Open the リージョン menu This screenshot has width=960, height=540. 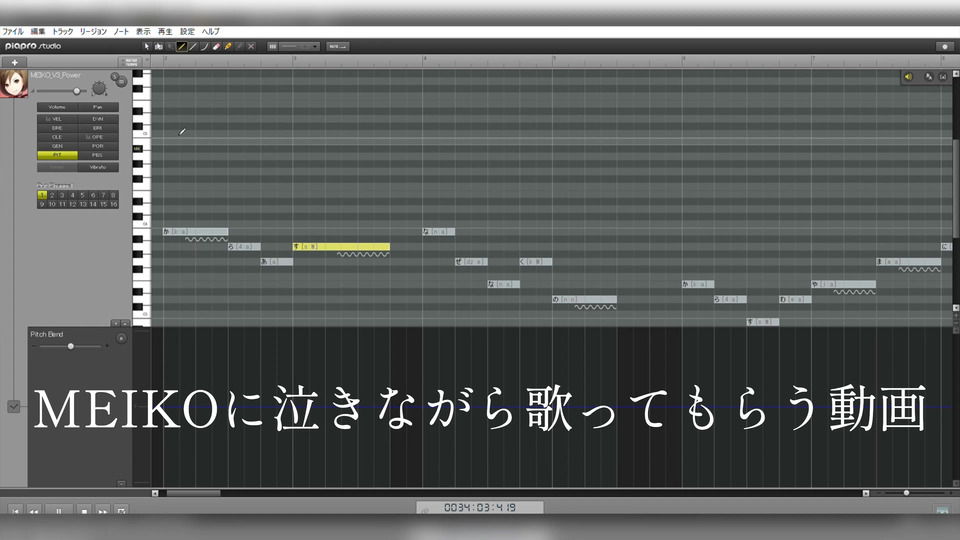pyautogui.click(x=93, y=31)
